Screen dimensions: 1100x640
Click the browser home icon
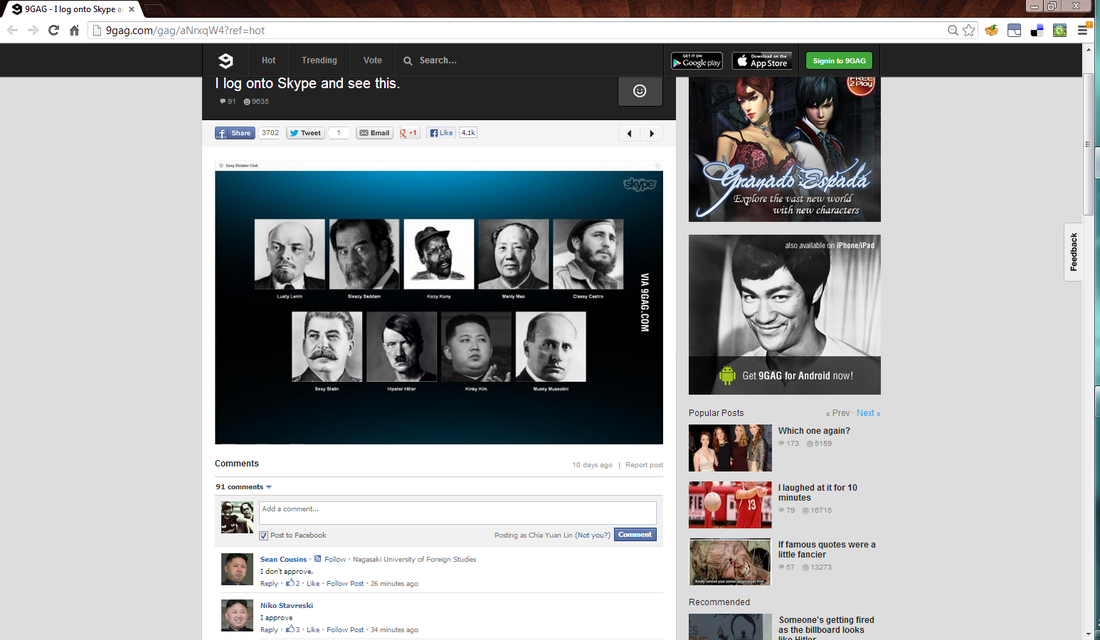tap(74, 30)
